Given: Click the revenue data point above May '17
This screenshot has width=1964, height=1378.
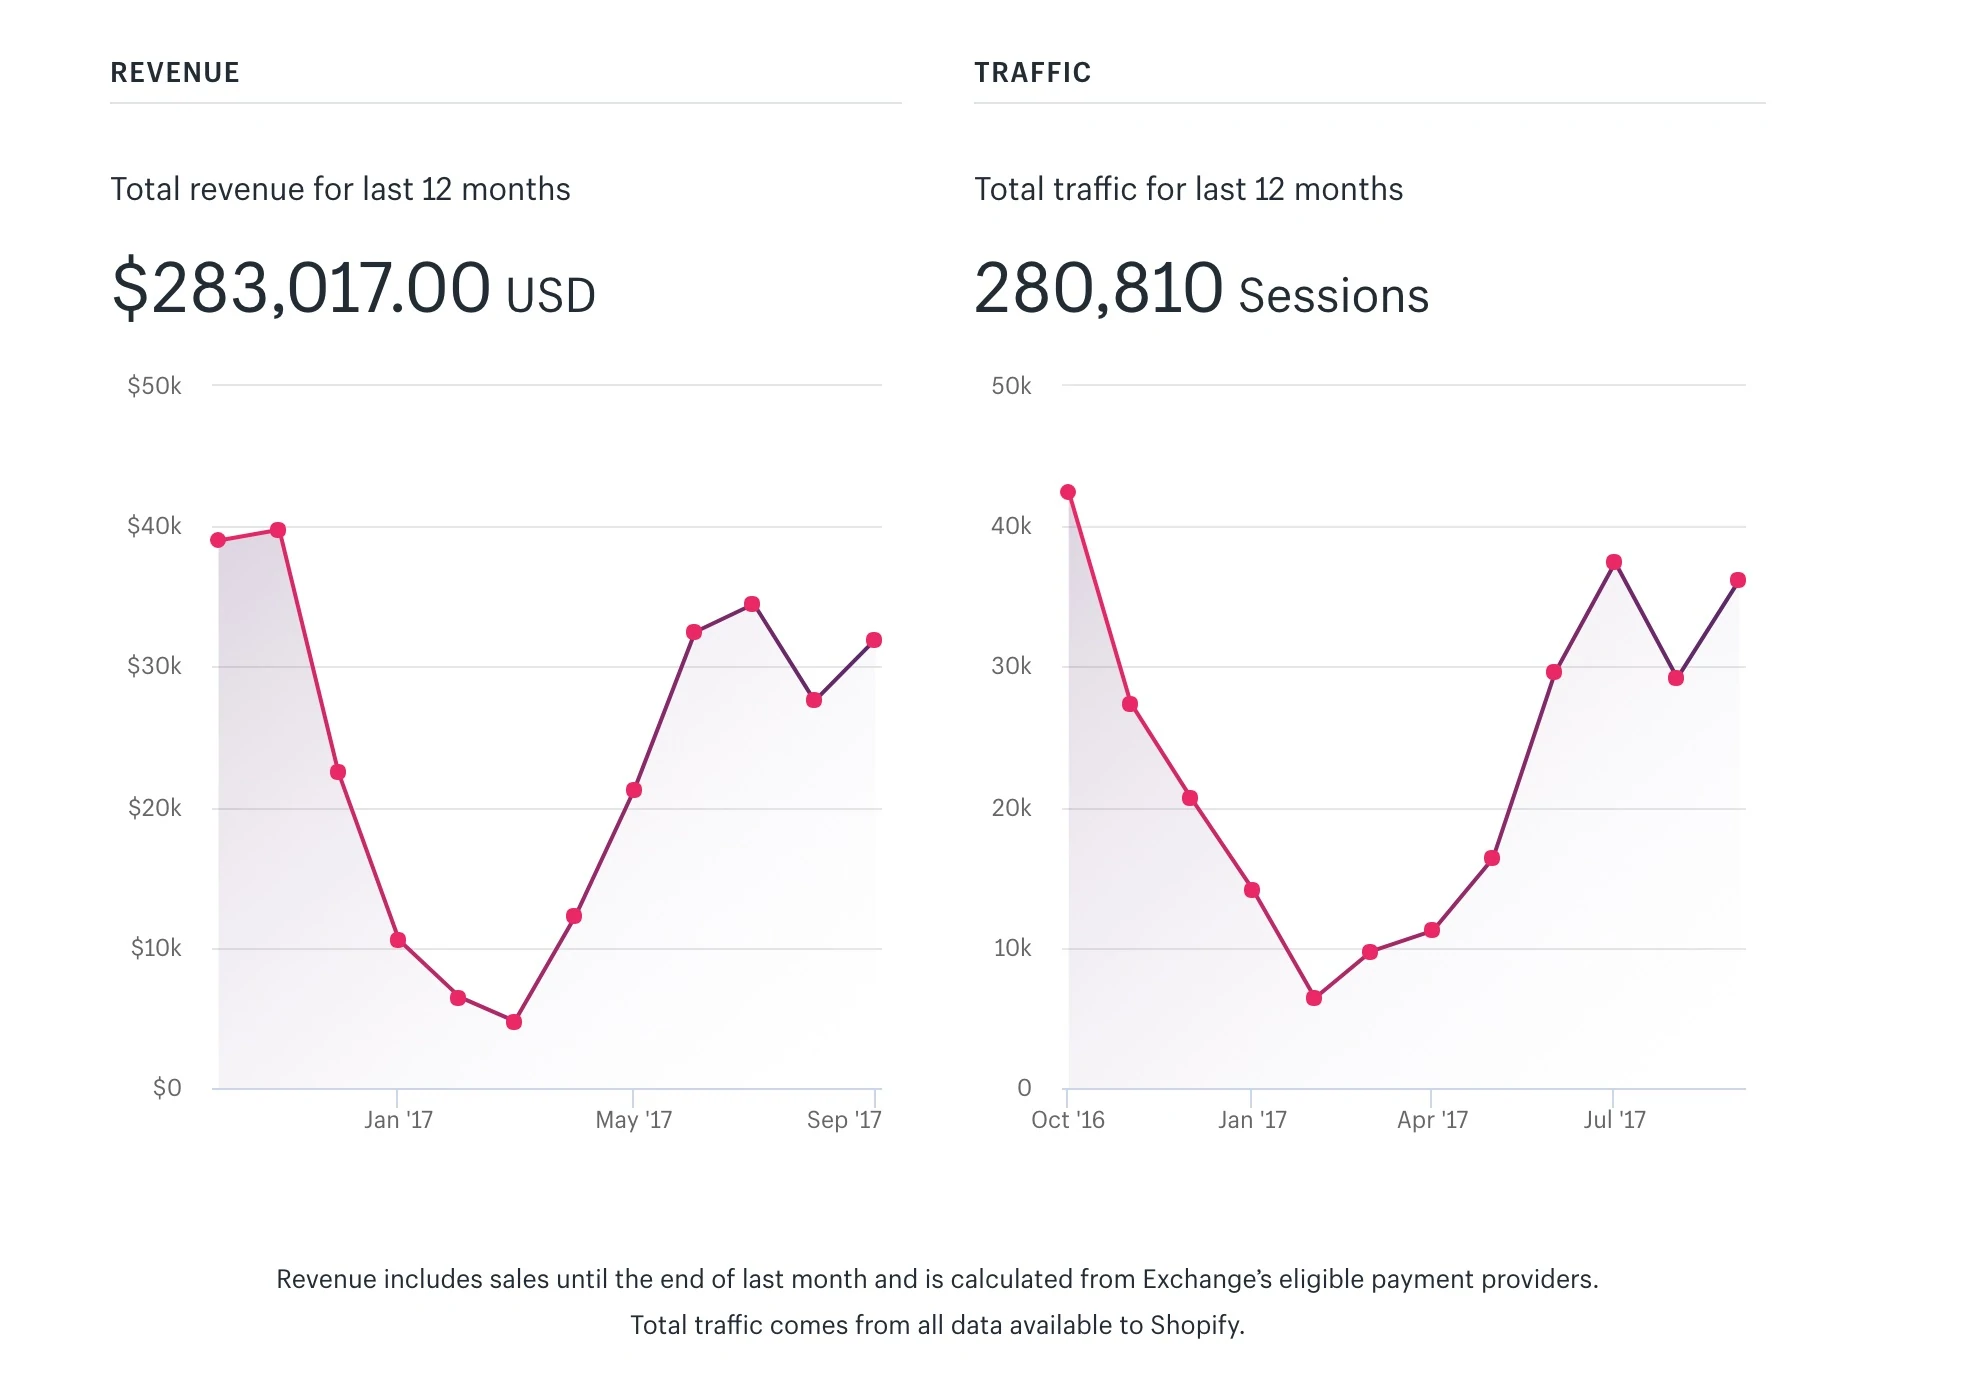Looking at the screenshot, I should [x=634, y=790].
